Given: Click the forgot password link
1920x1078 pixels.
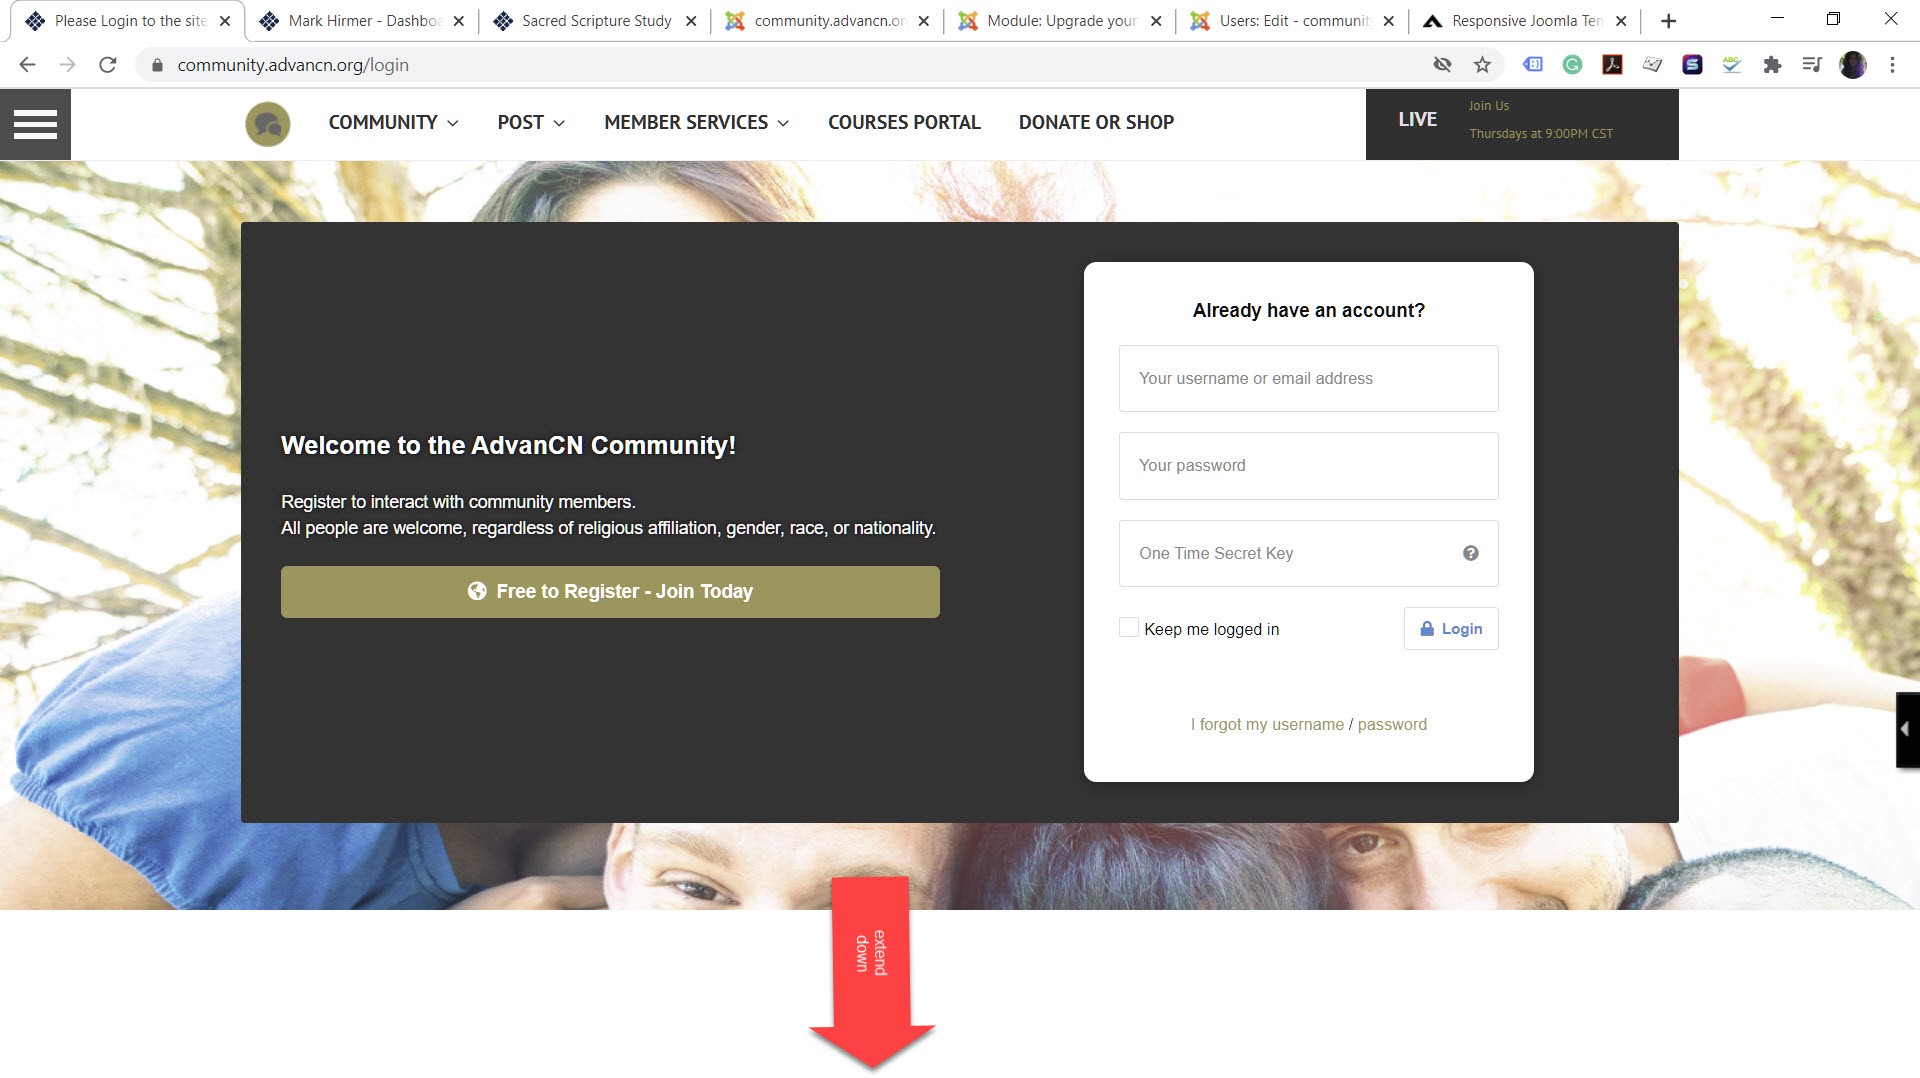Looking at the screenshot, I should [x=1392, y=724].
